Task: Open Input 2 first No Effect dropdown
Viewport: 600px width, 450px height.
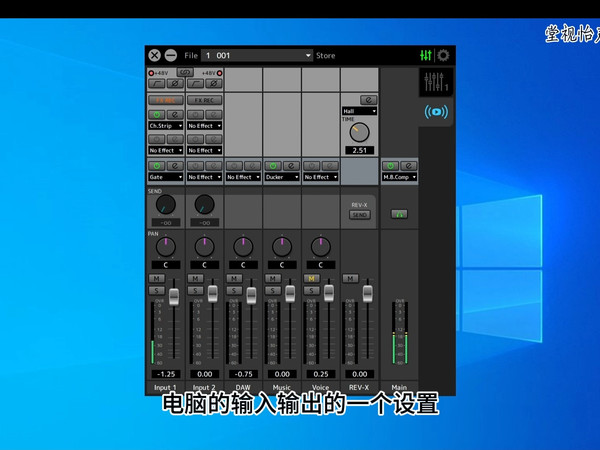Action: point(204,126)
